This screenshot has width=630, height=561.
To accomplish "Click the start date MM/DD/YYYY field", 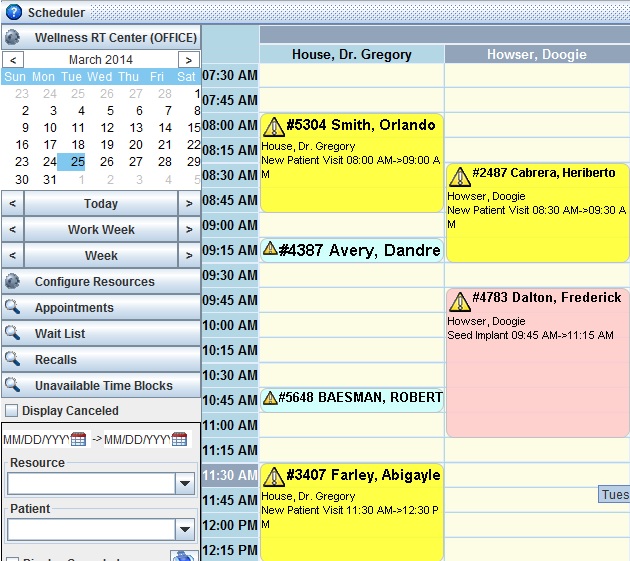I will [37, 439].
